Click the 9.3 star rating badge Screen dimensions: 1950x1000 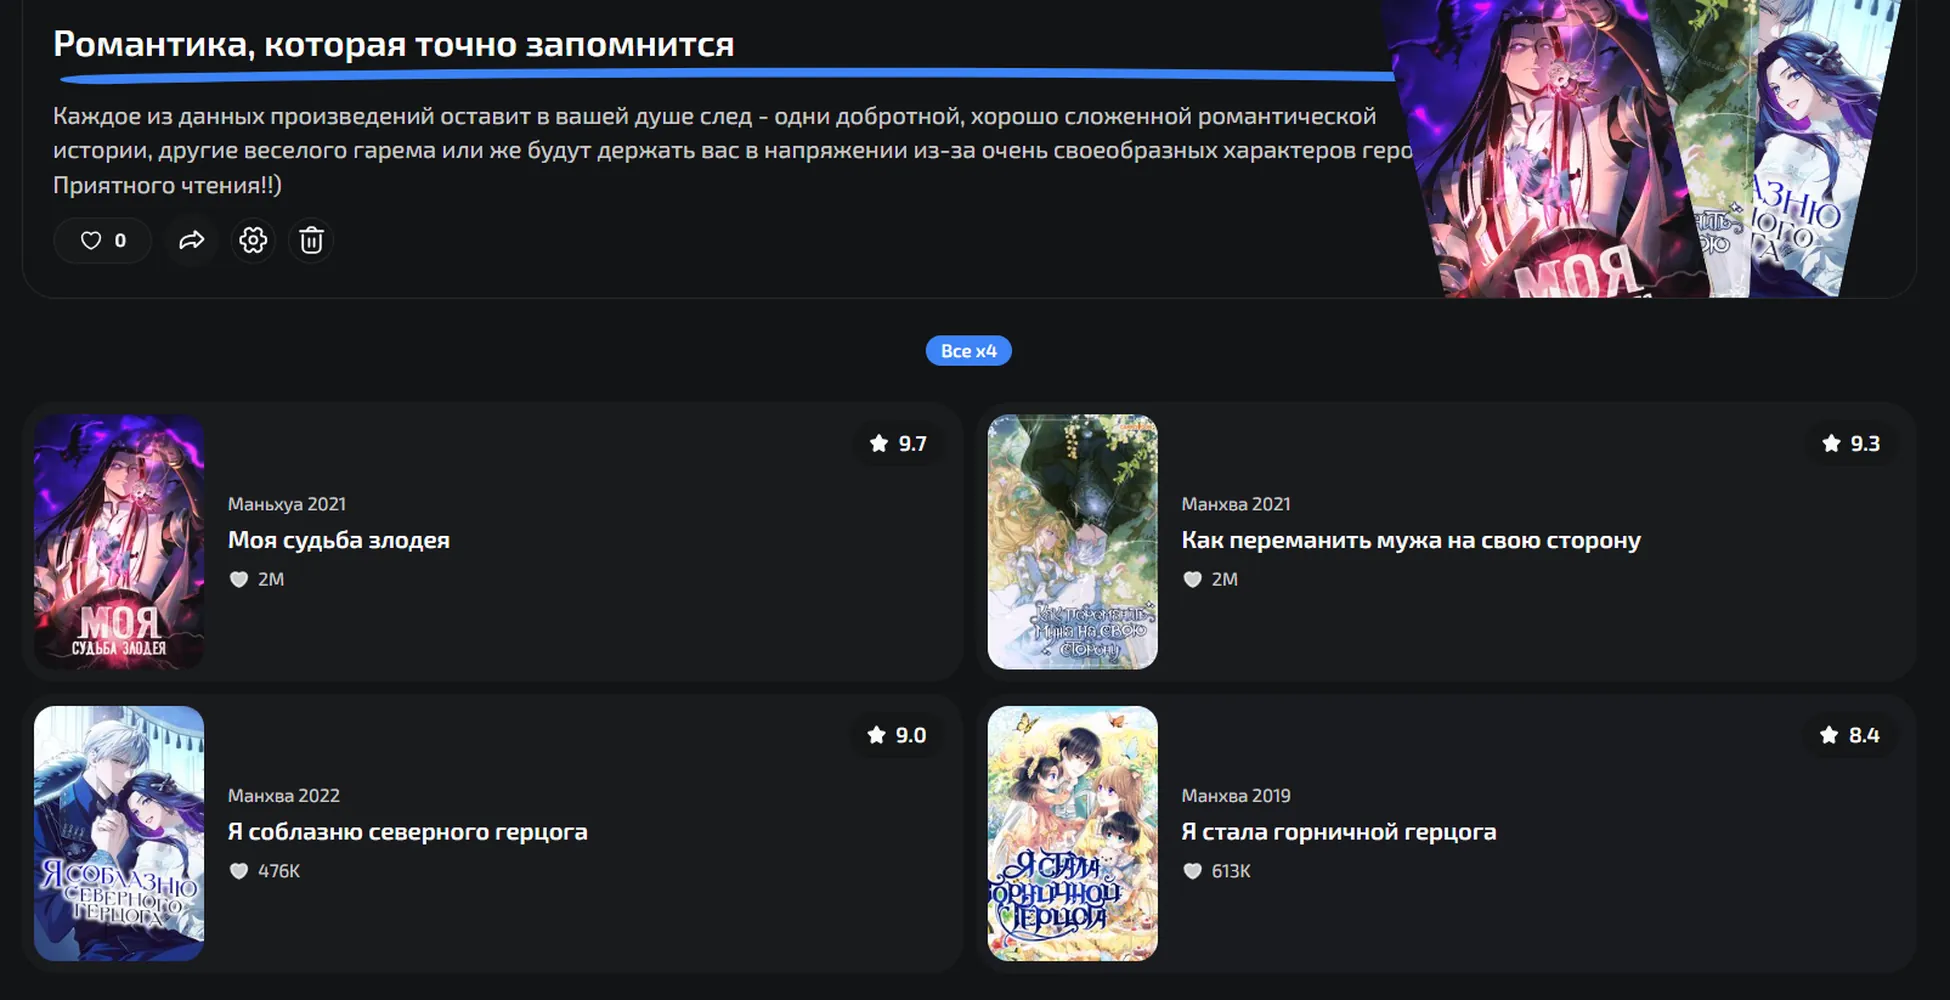tap(1851, 443)
